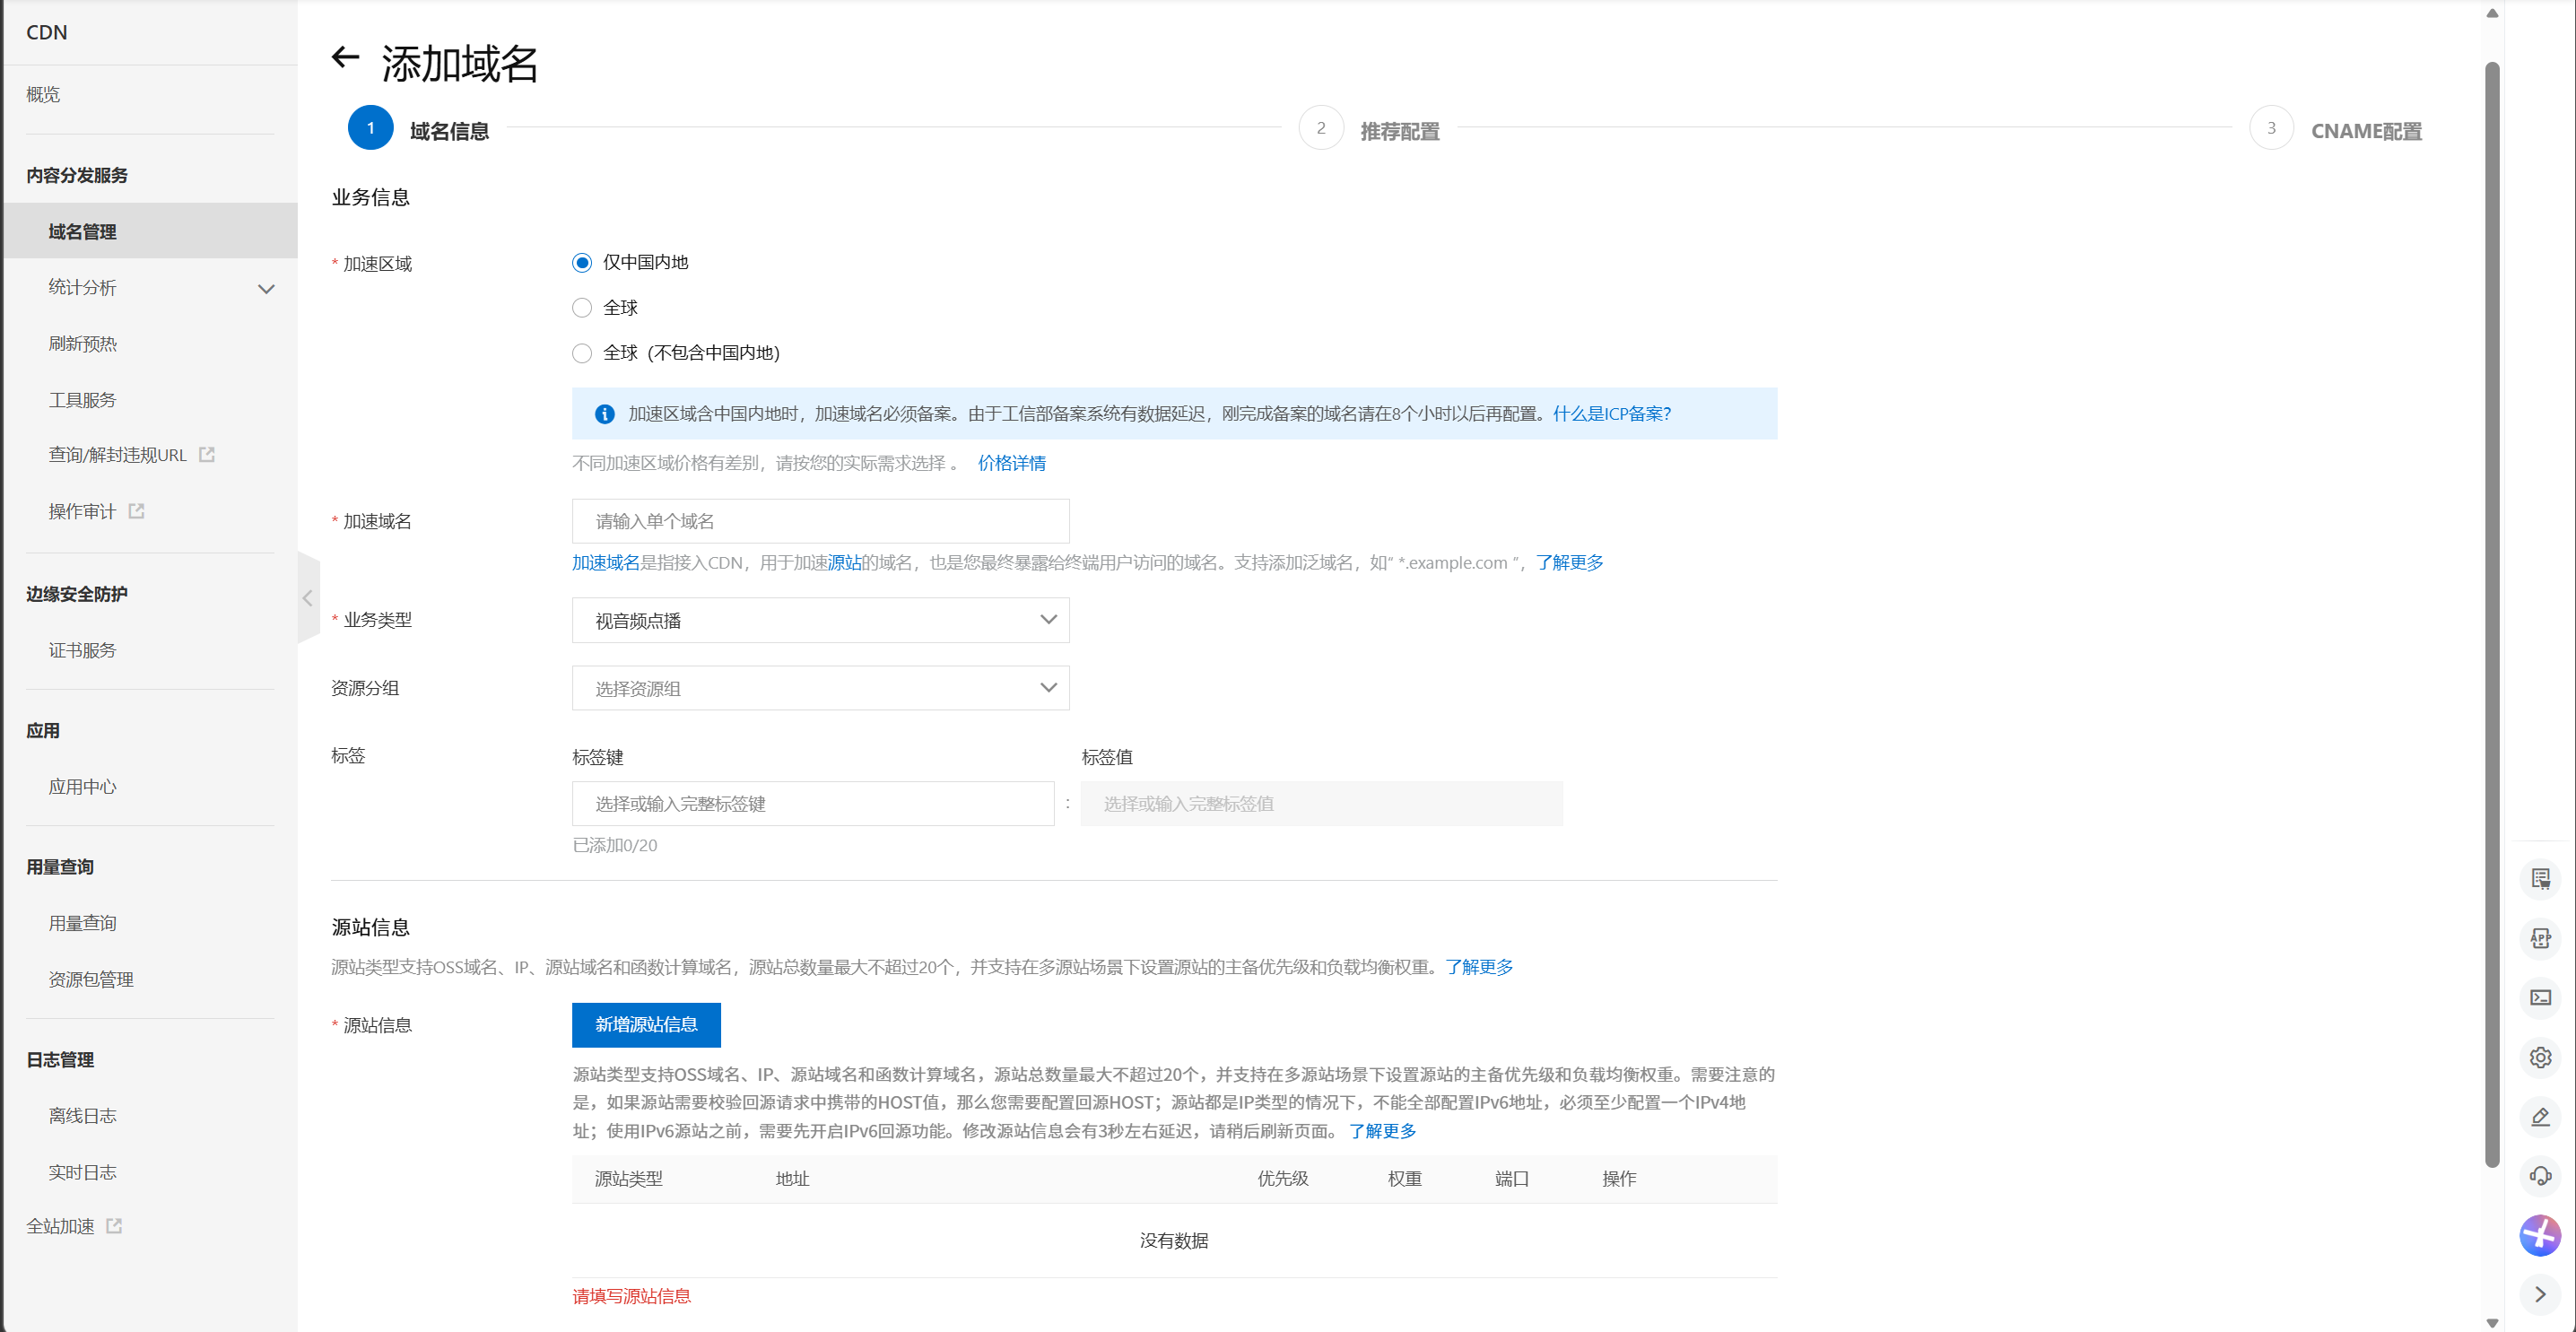Viewport: 2576px width, 1332px height.
Task: Open the CloudShell terminal icon
Action: (2541, 996)
